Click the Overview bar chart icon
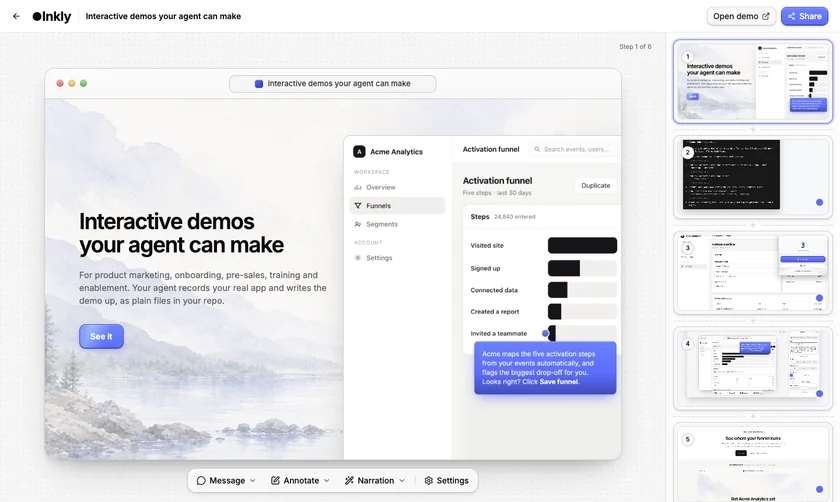The image size is (840, 502). pos(357,188)
